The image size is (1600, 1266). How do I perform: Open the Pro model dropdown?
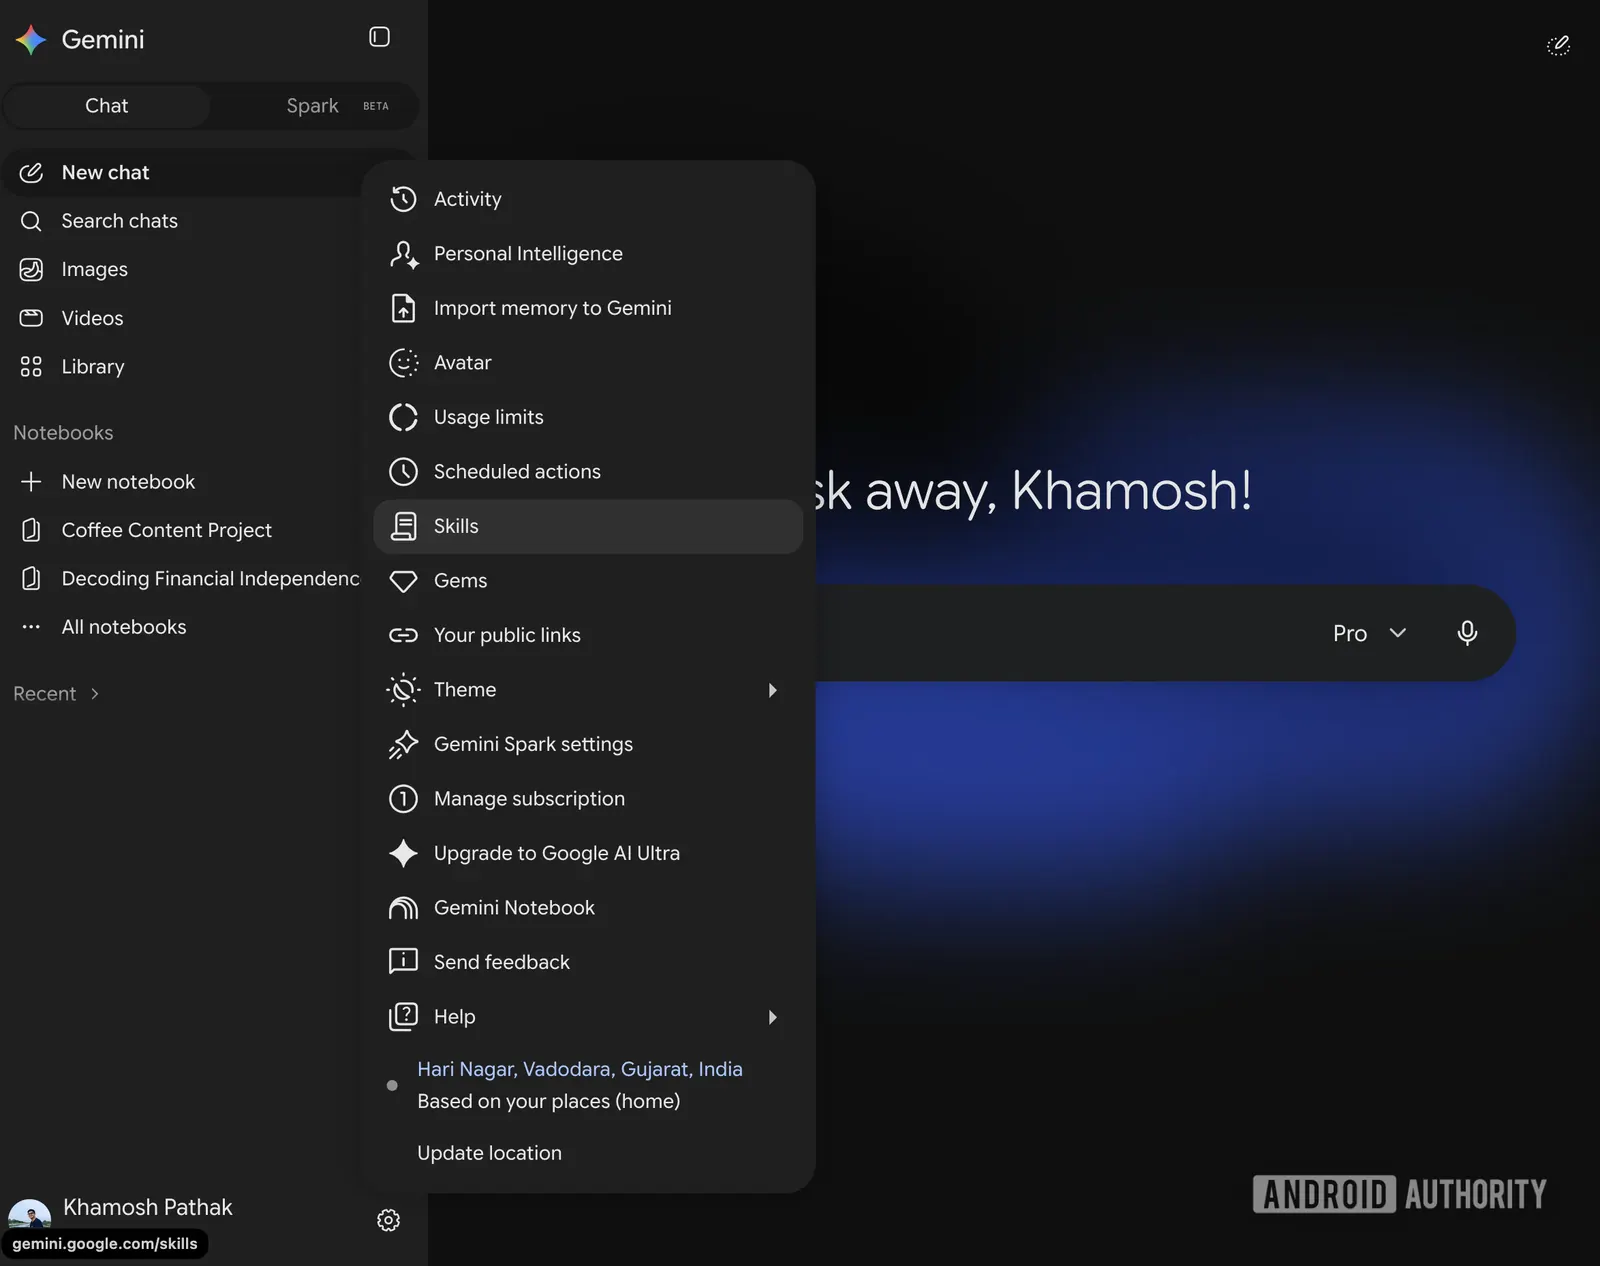click(x=1370, y=633)
